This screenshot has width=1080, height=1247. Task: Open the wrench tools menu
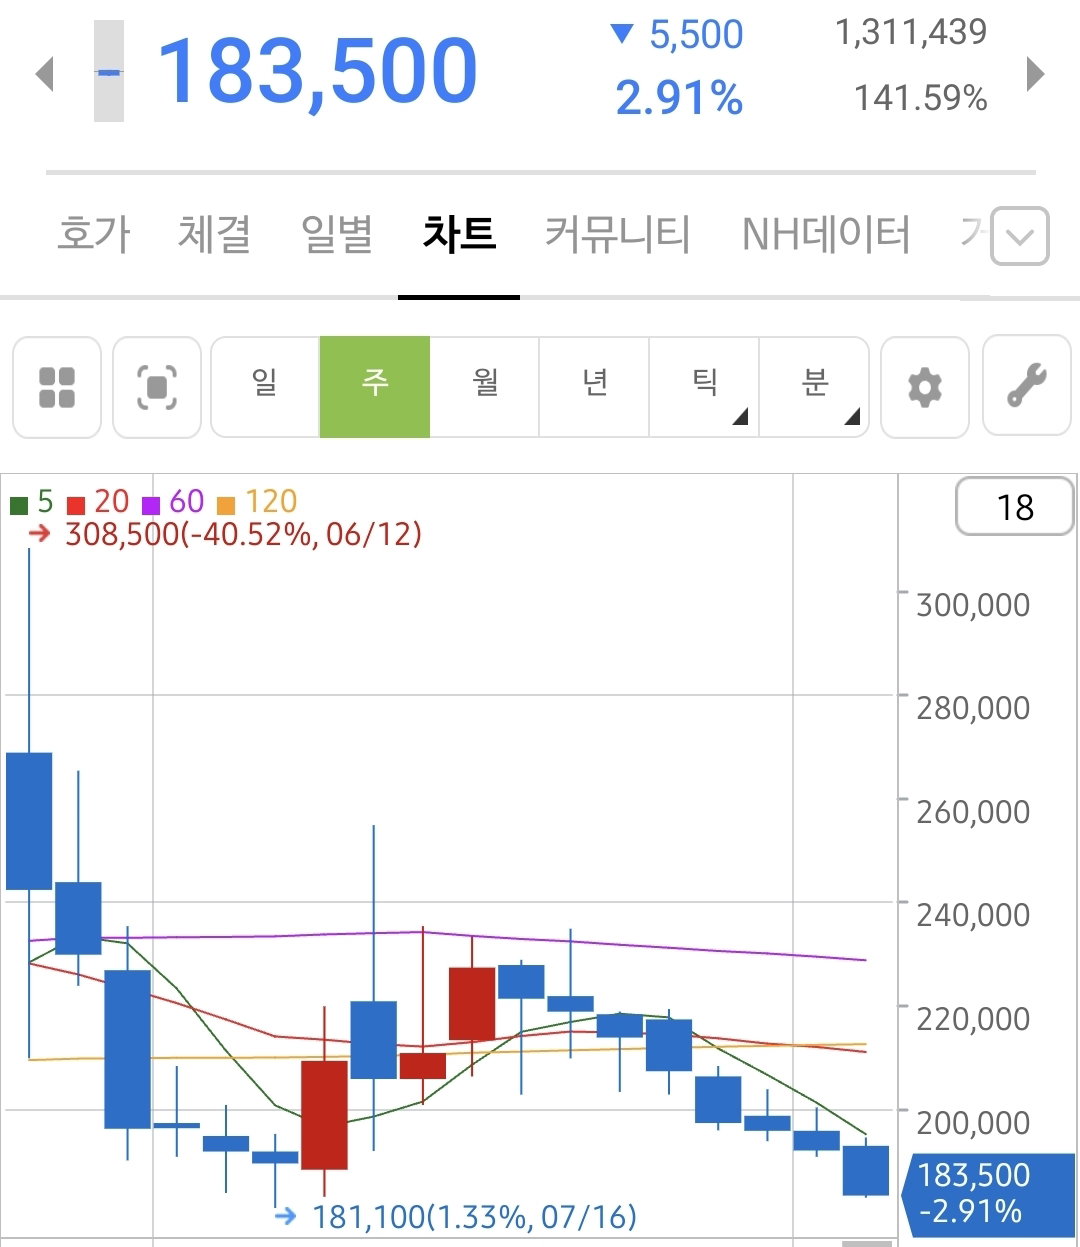[1027, 387]
